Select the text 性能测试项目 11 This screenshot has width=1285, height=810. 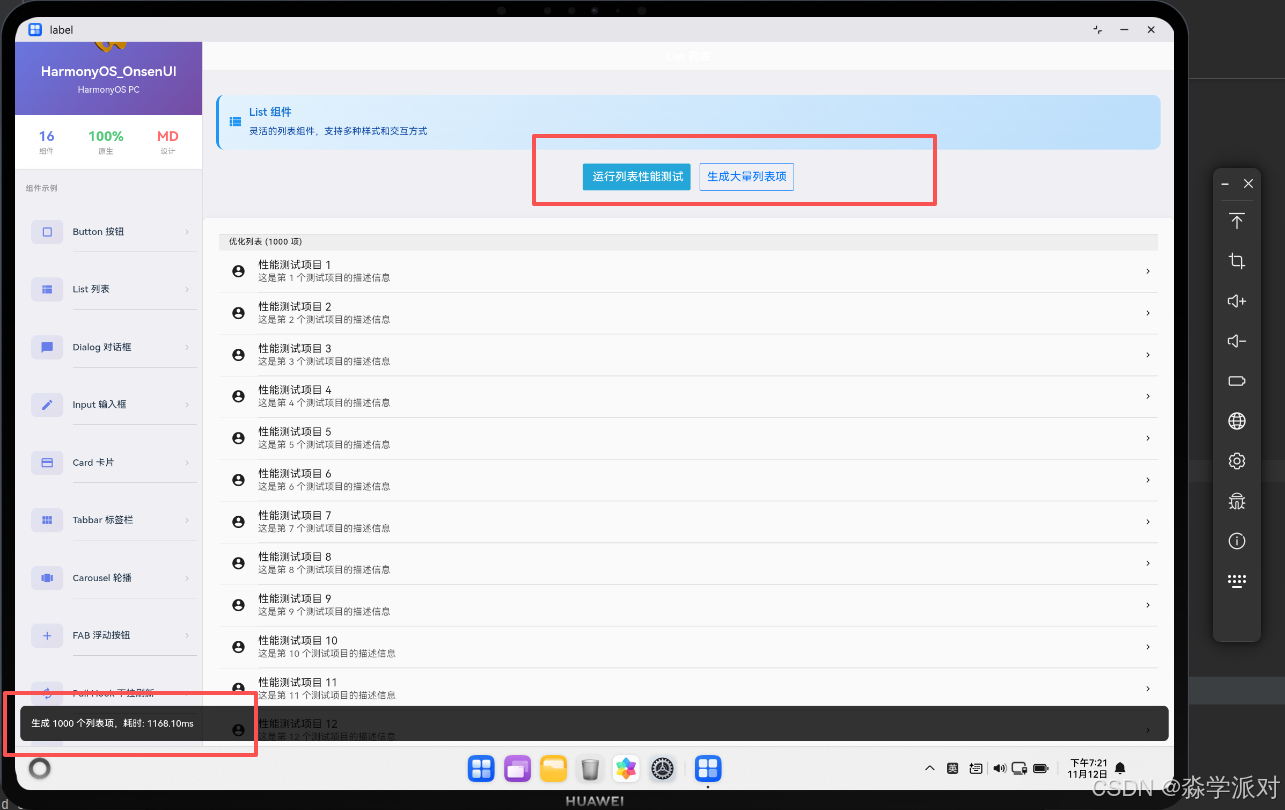click(x=298, y=682)
